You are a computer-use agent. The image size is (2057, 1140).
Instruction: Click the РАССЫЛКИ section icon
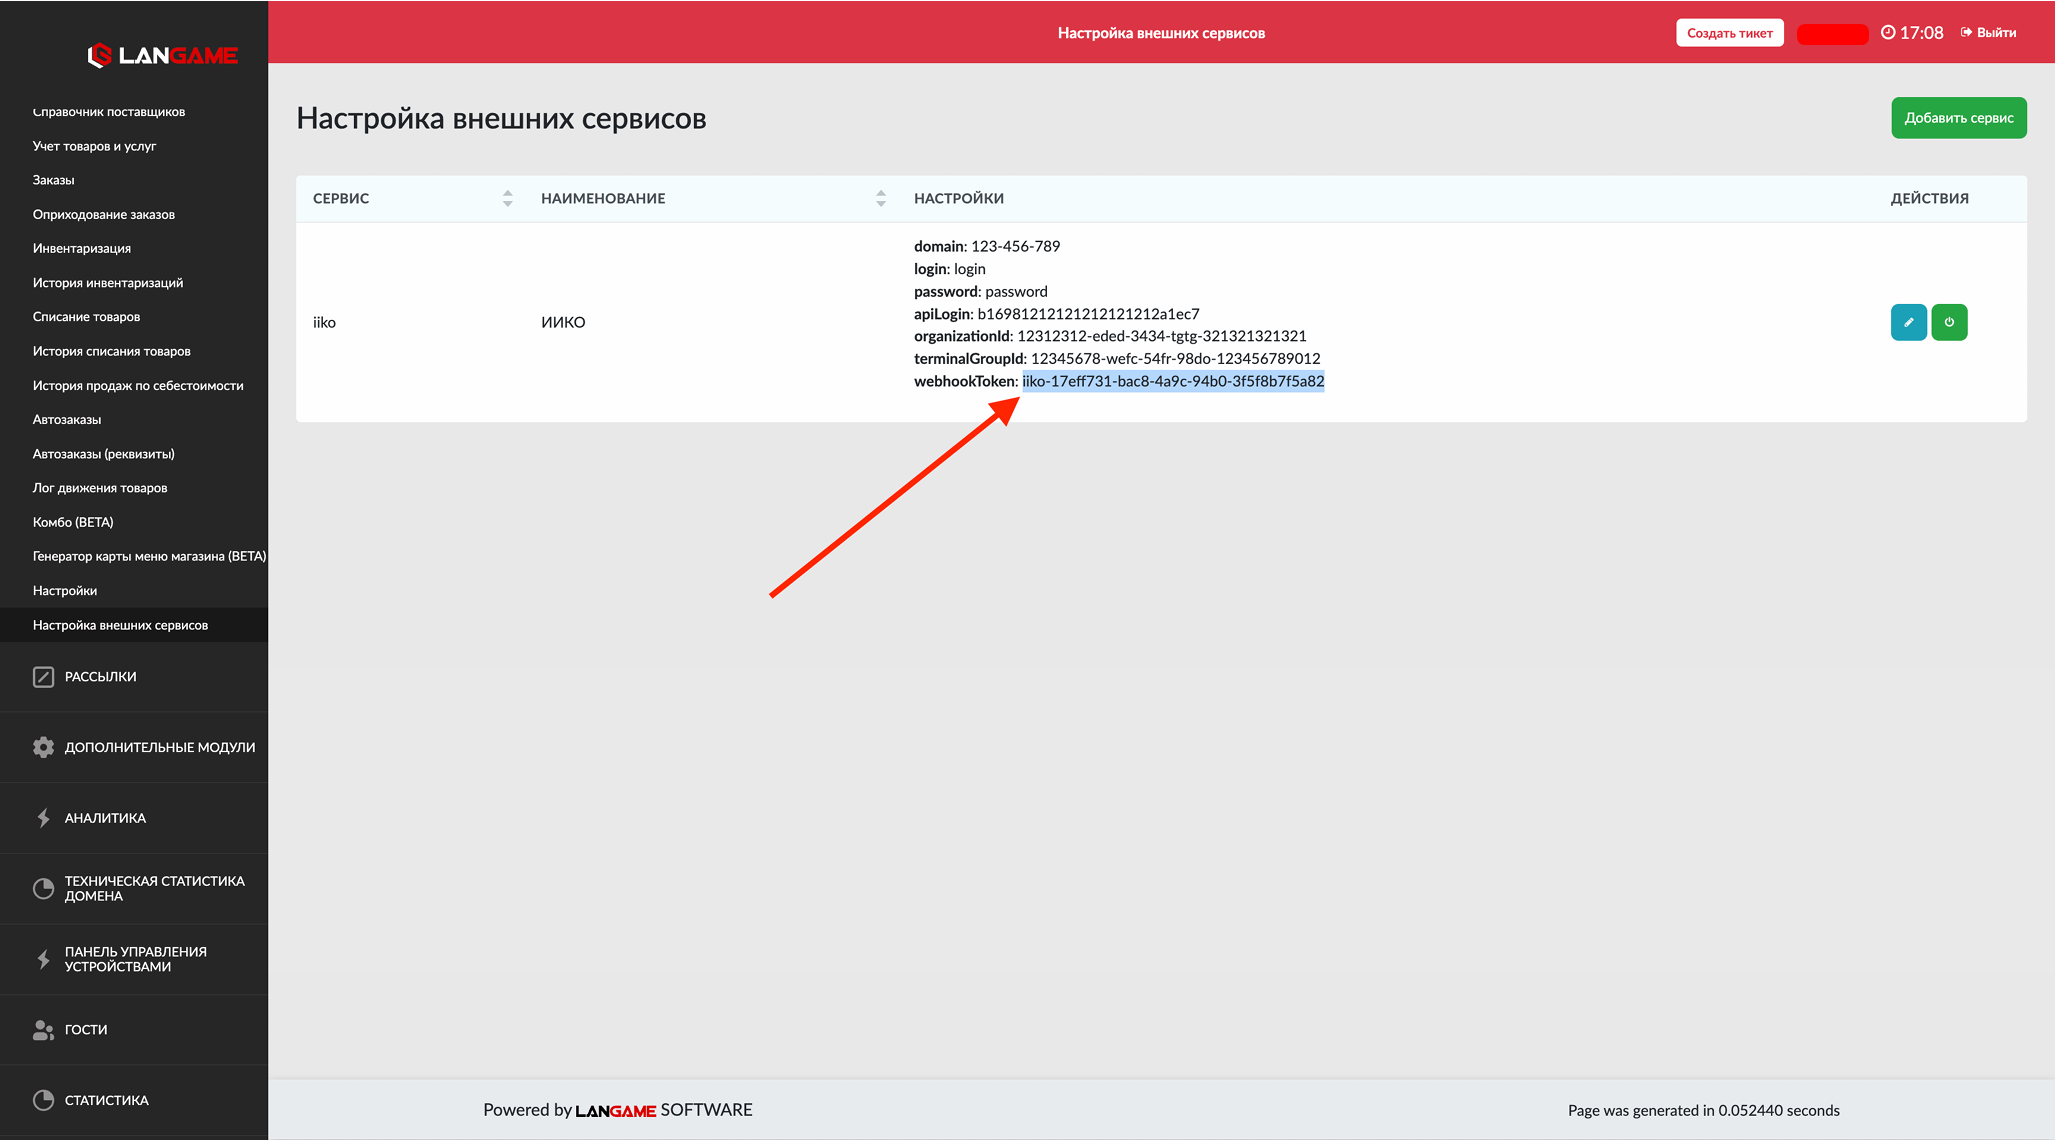[43, 677]
